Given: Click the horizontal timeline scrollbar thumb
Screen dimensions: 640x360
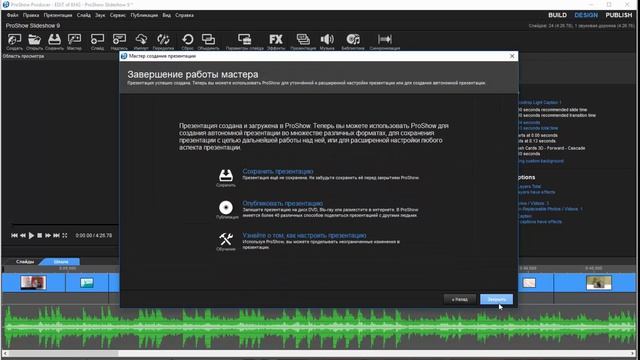Looking at the screenshot, I should point(64,353).
